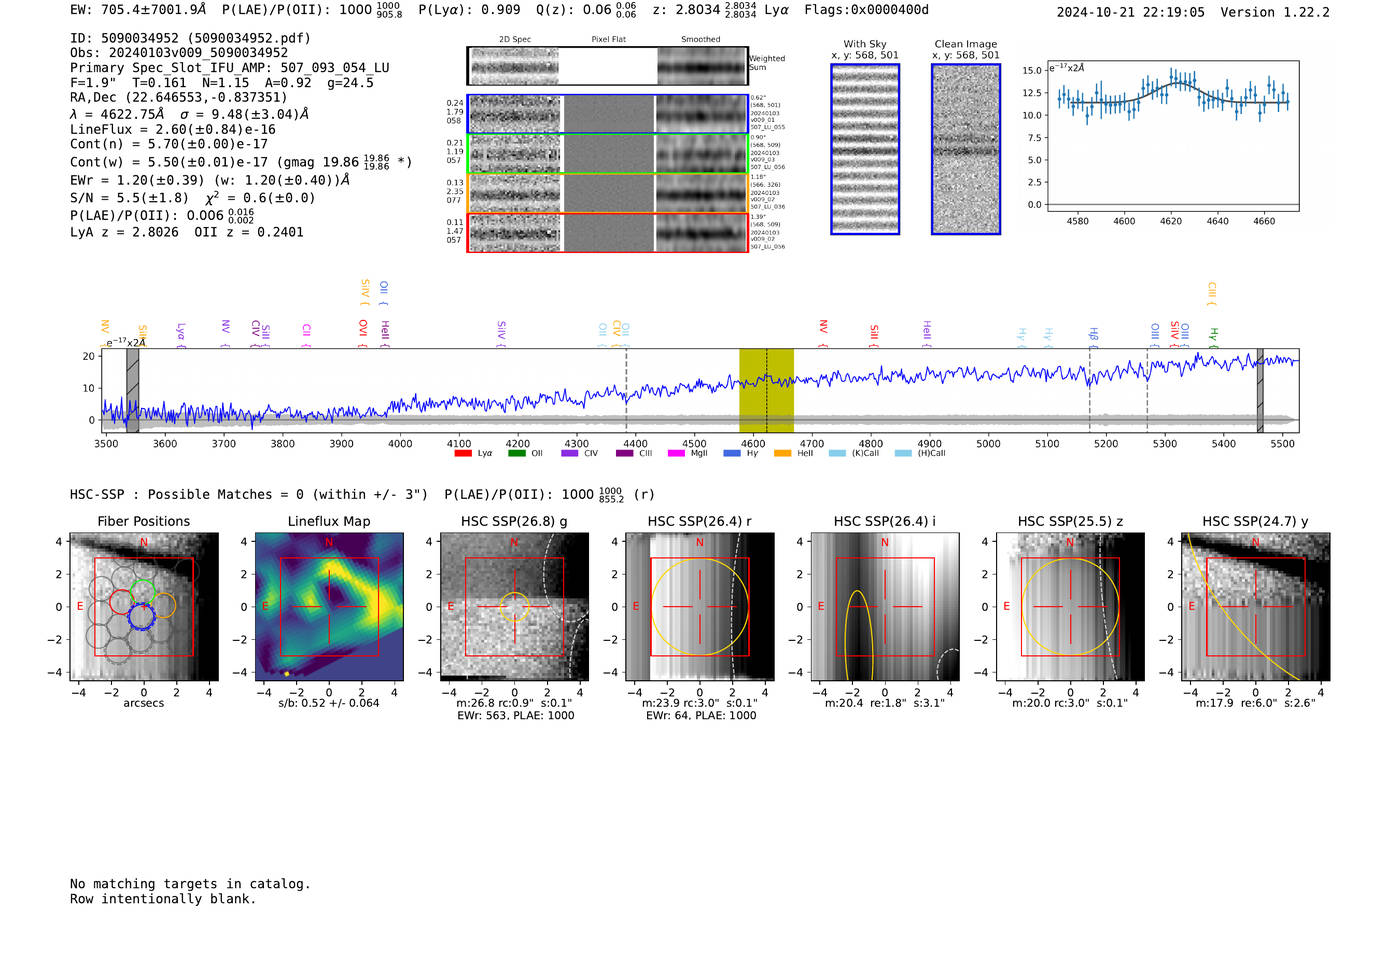Open the HSC SSP(25.5) z image
This screenshot has width=1400, height=953.
click(x=1070, y=607)
